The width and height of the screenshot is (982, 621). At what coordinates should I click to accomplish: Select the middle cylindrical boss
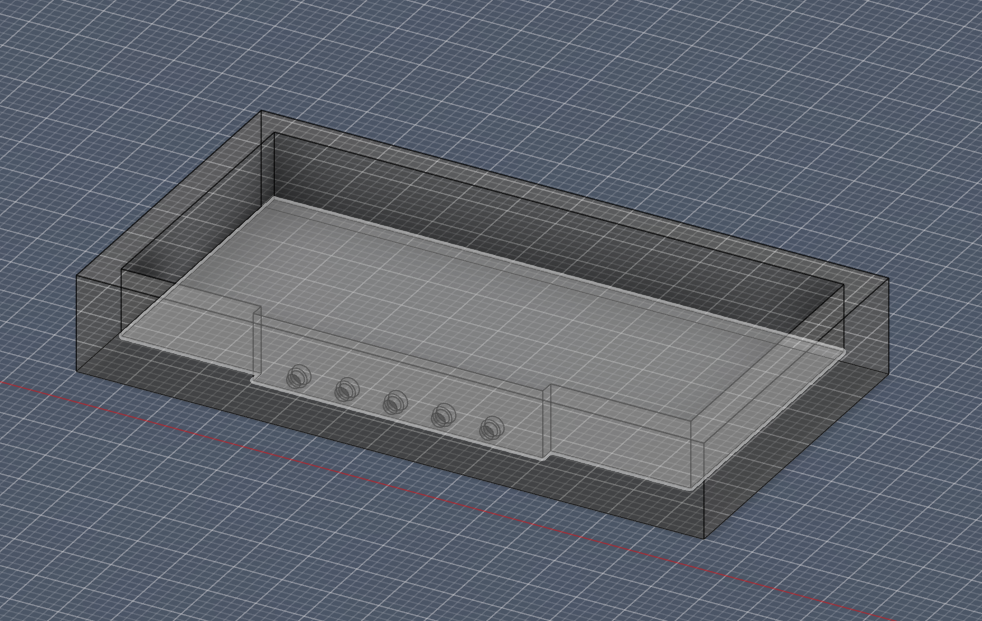coord(395,403)
